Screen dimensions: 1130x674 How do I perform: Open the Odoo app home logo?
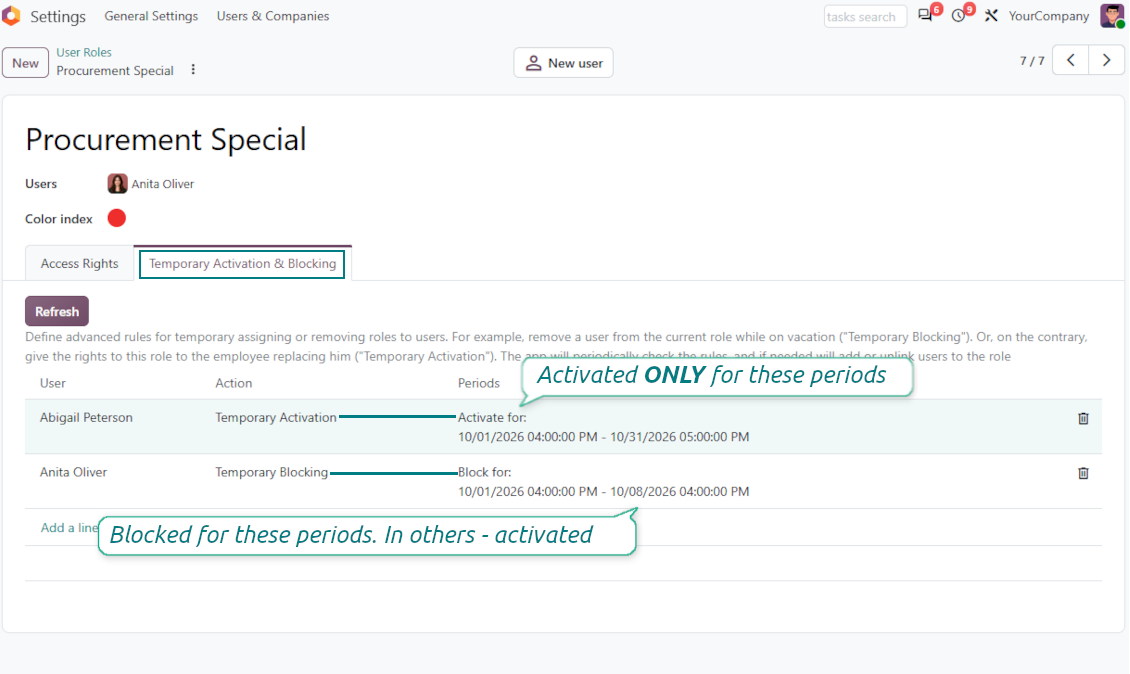[11, 15]
